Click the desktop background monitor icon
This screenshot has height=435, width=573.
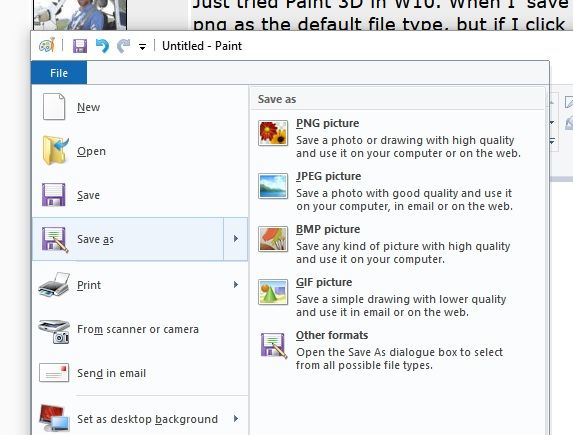tap(55, 419)
